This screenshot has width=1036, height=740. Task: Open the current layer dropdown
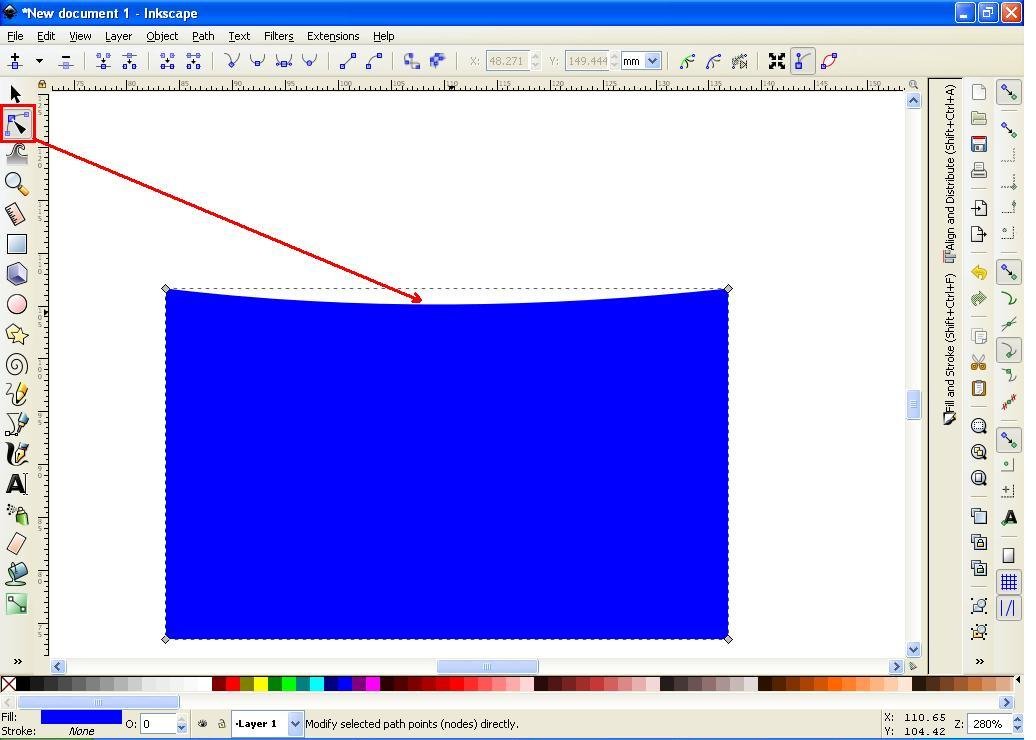click(265, 723)
